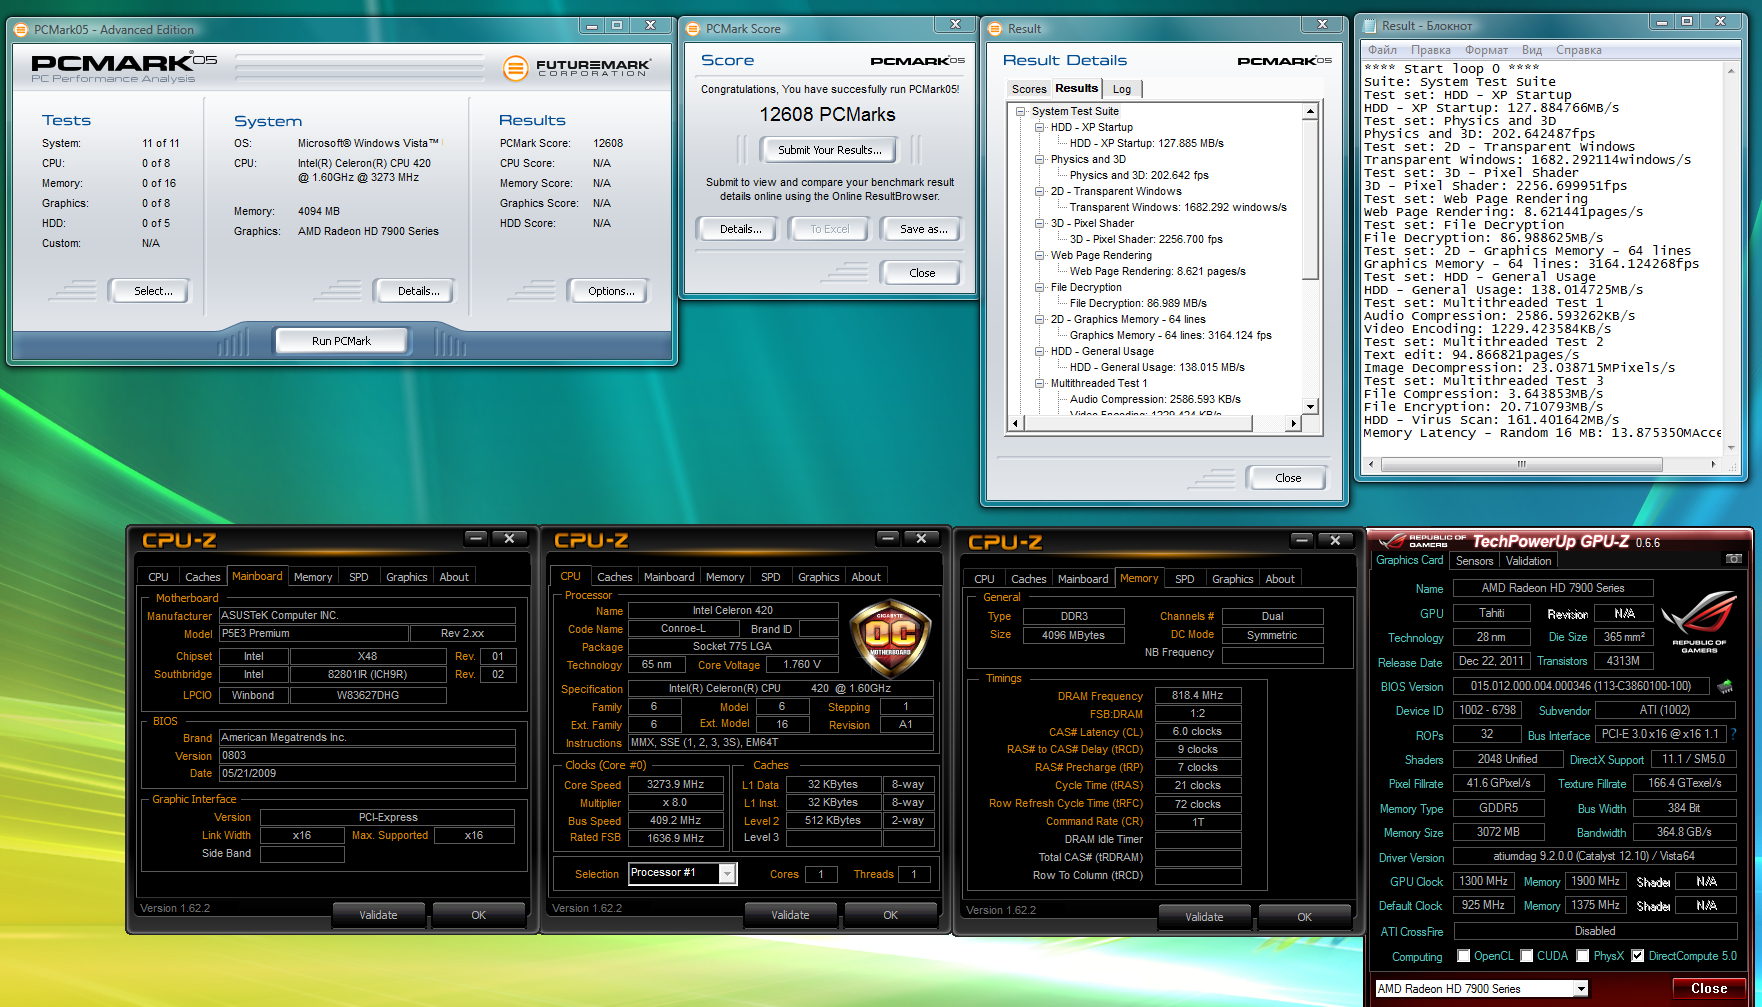
Task: Click the results tree scroll-left arrow
Action: click(x=1016, y=423)
